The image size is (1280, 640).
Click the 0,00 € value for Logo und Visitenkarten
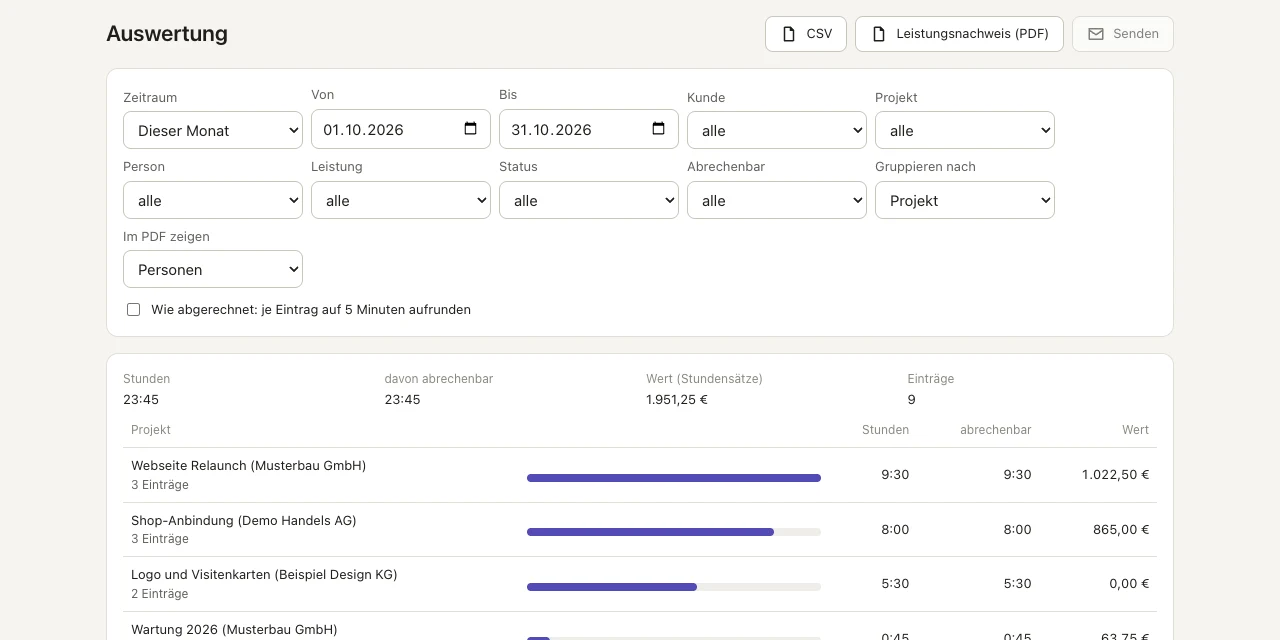click(1129, 584)
